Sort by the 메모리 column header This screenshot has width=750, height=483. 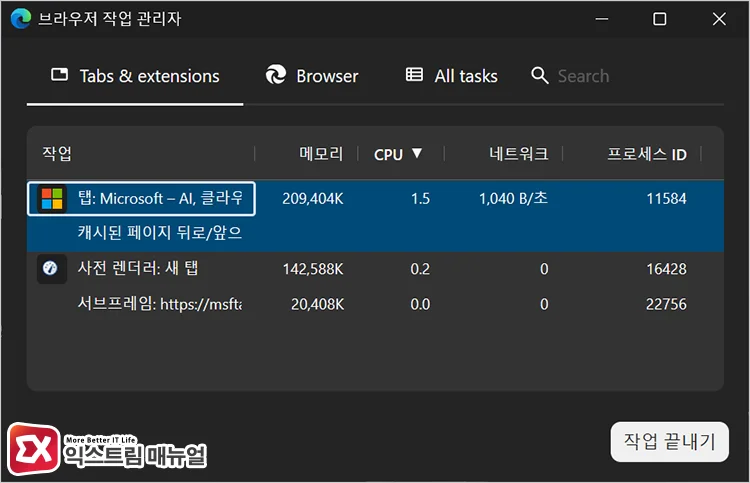pyautogui.click(x=321, y=154)
